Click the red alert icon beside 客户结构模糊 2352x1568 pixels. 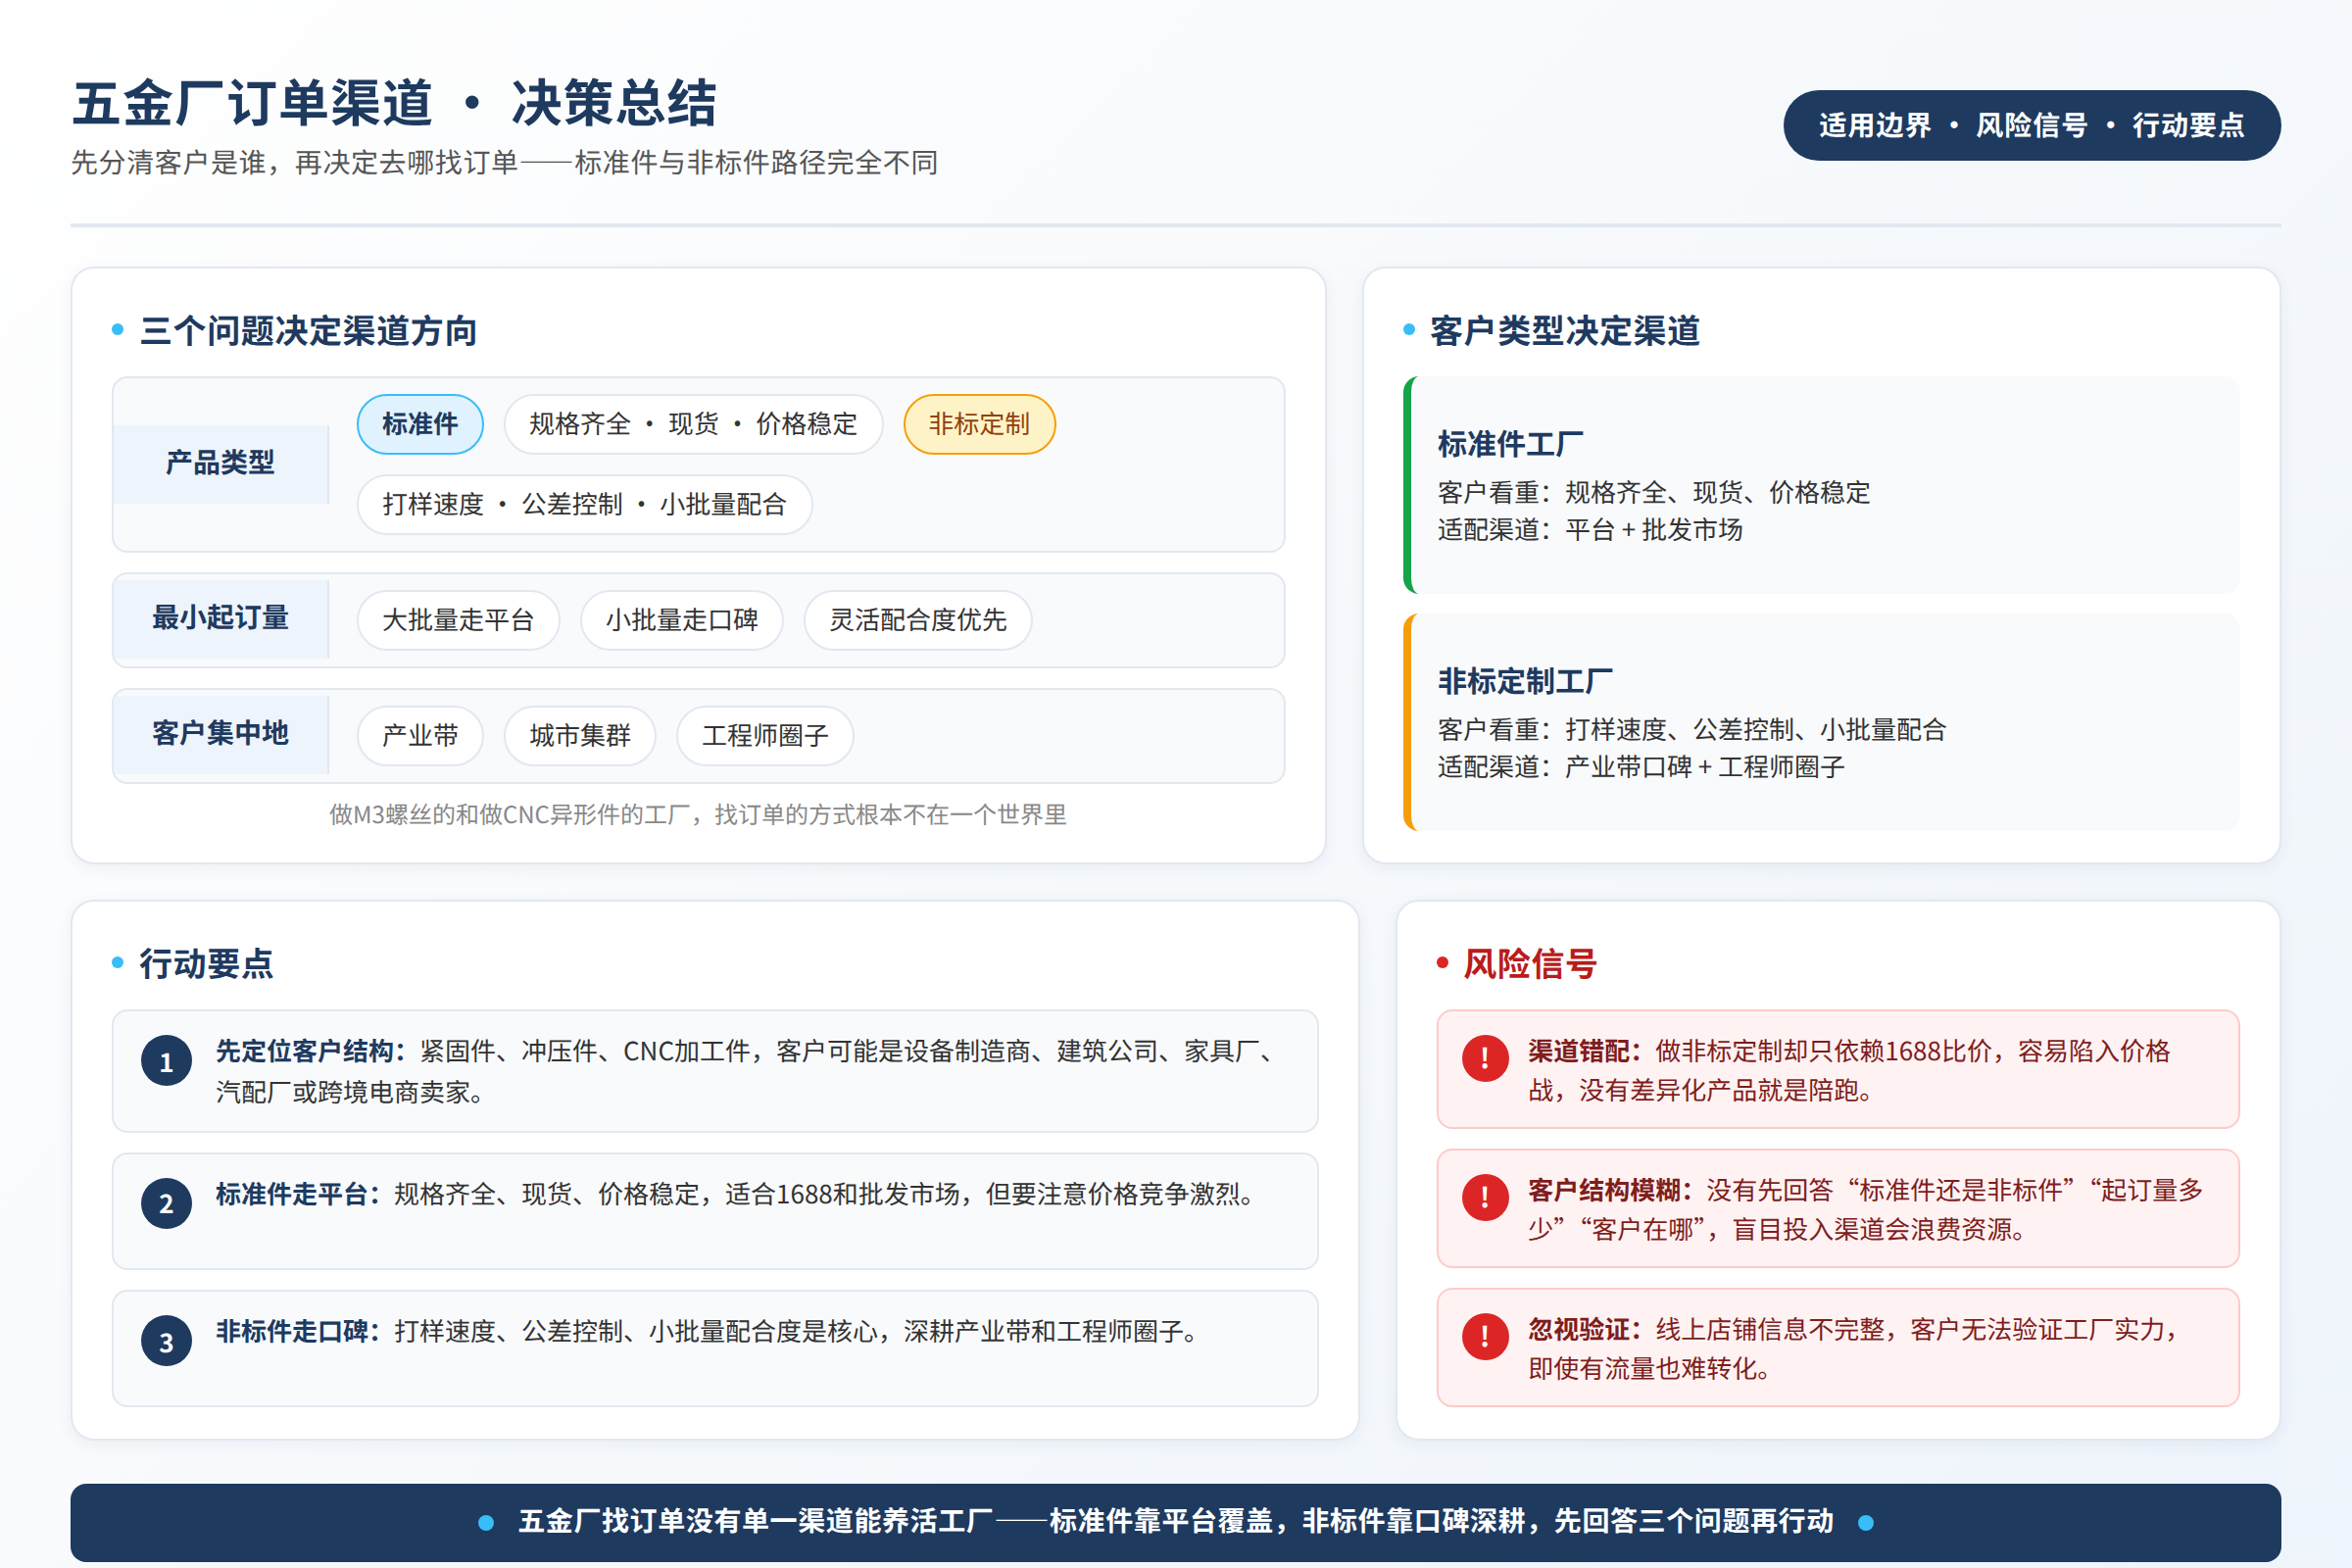point(1485,1197)
